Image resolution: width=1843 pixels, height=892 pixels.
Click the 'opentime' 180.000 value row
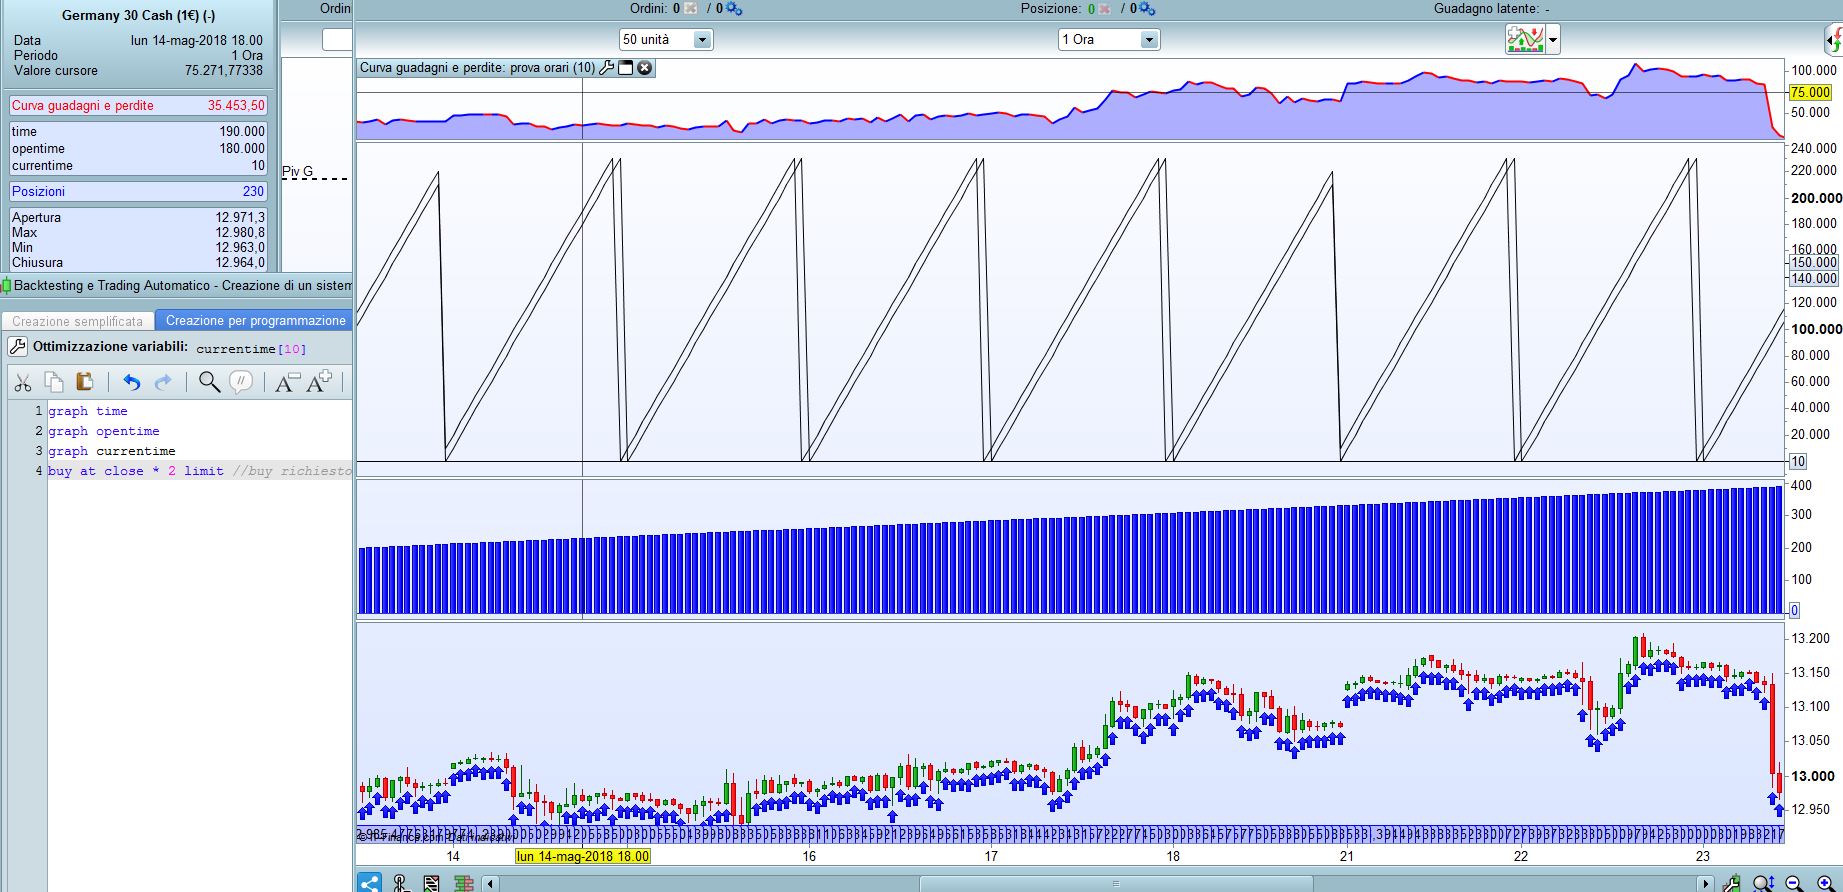pyautogui.click(x=138, y=148)
